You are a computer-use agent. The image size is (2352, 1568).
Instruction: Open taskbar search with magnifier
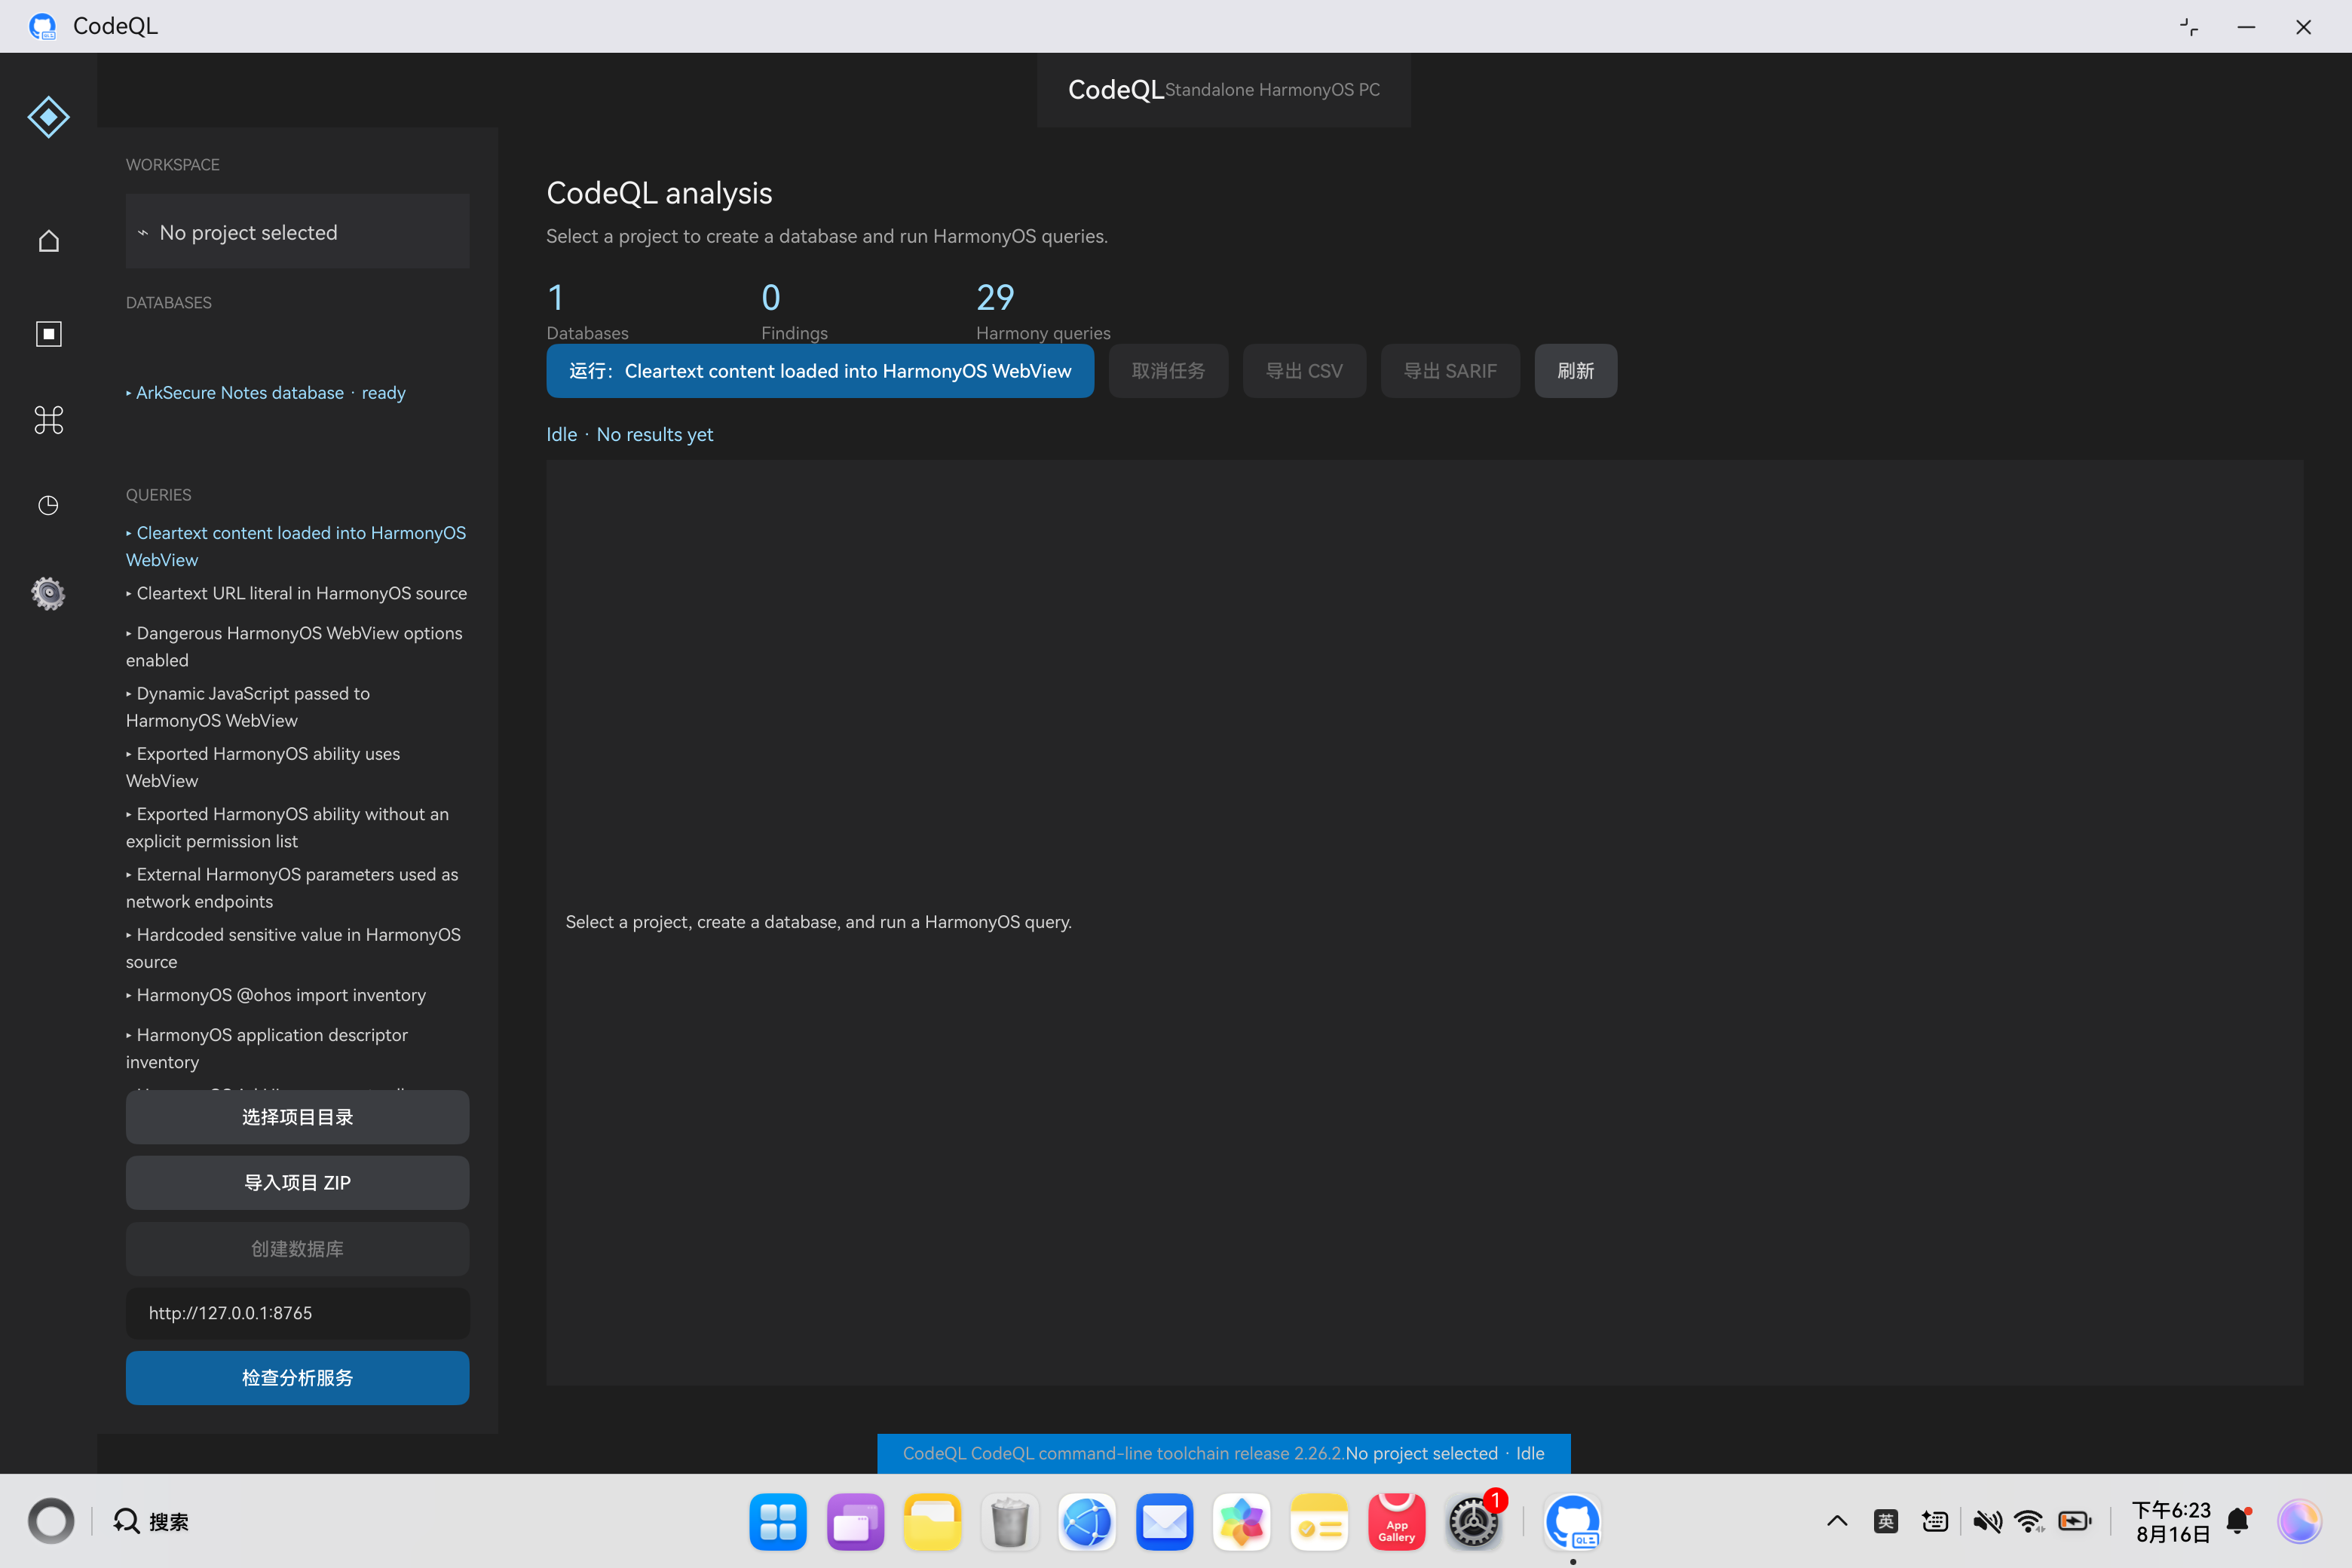click(151, 1521)
